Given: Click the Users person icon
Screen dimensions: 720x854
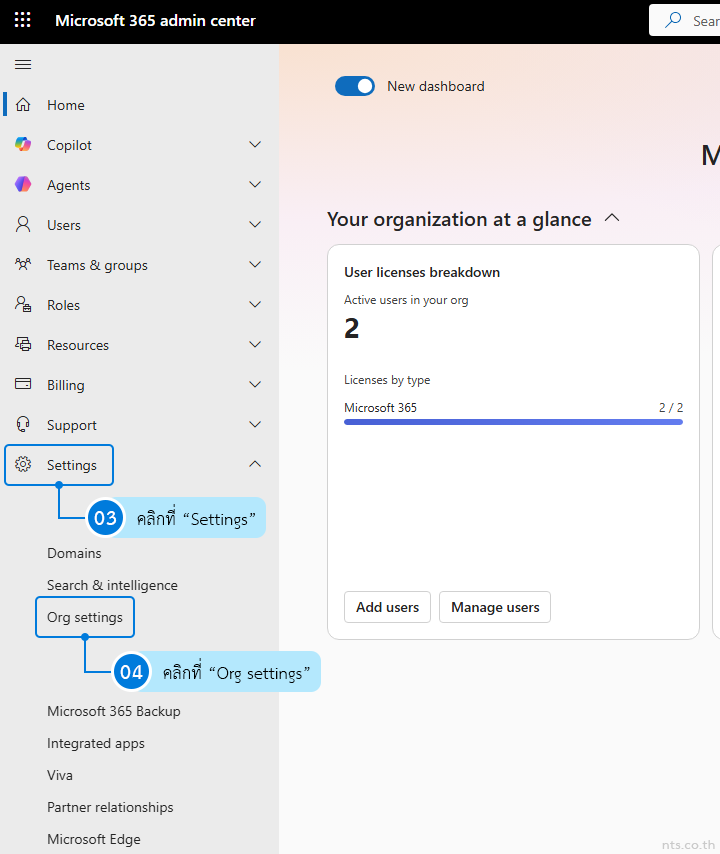Looking at the screenshot, I should coord(23,224).
